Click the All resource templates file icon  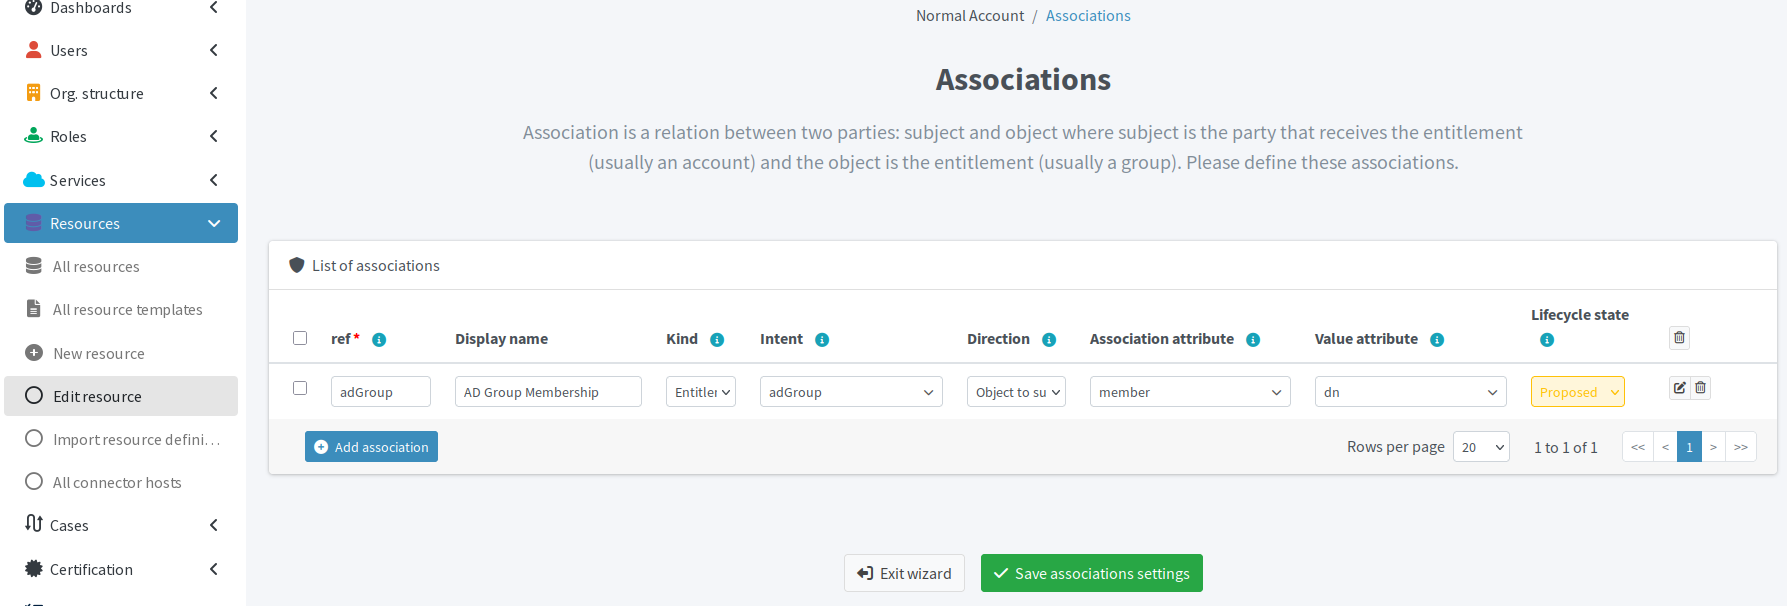[34, 309]
